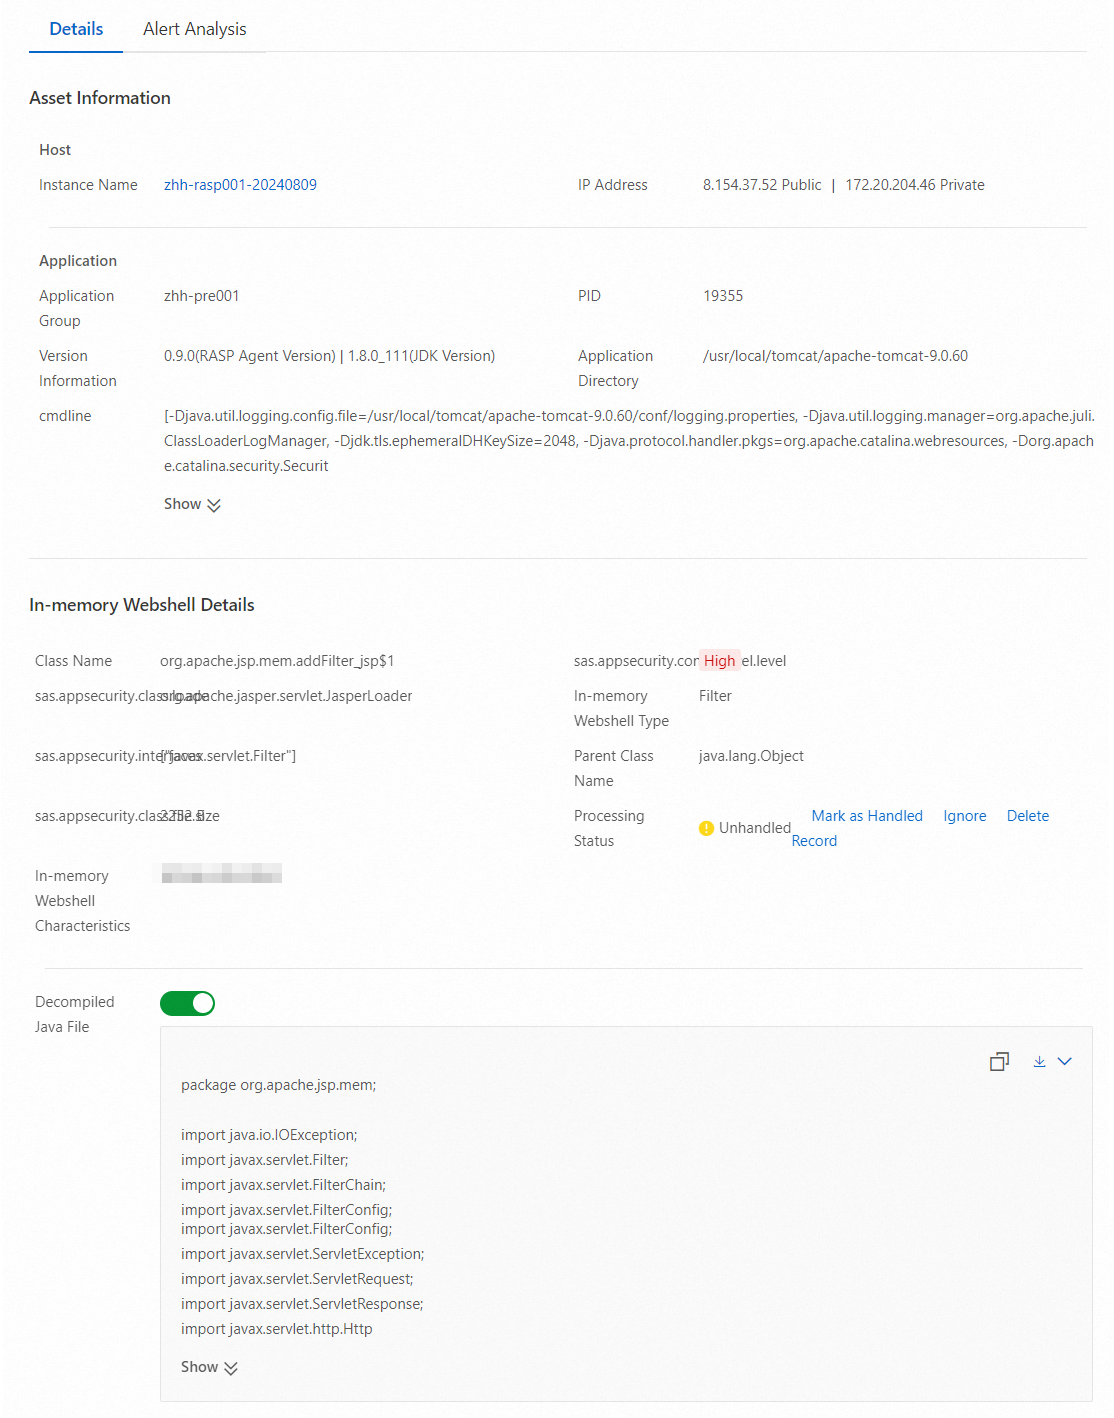Expand the full cmdline with Show
This screenshot has height=1418, width=1114.
click(x=192, y=504)
